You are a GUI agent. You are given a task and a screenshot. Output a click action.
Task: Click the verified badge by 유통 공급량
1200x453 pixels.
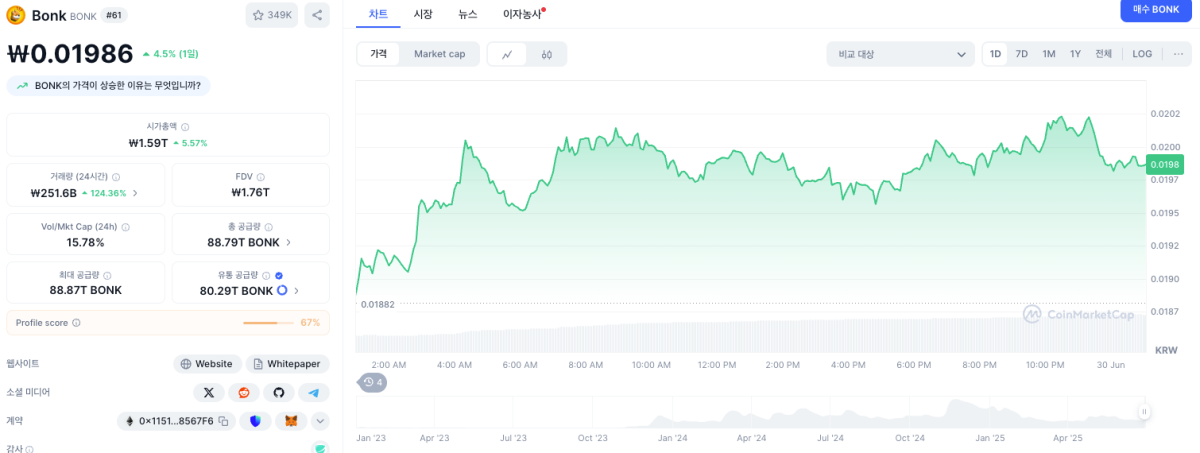point(279,275)
